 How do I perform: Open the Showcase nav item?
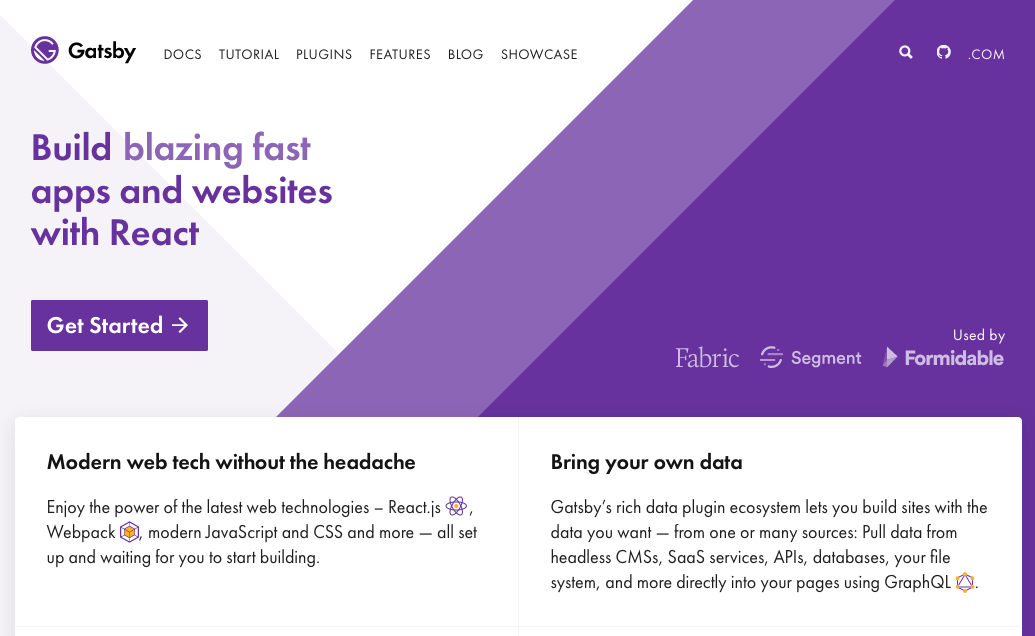tap(539, 55)
